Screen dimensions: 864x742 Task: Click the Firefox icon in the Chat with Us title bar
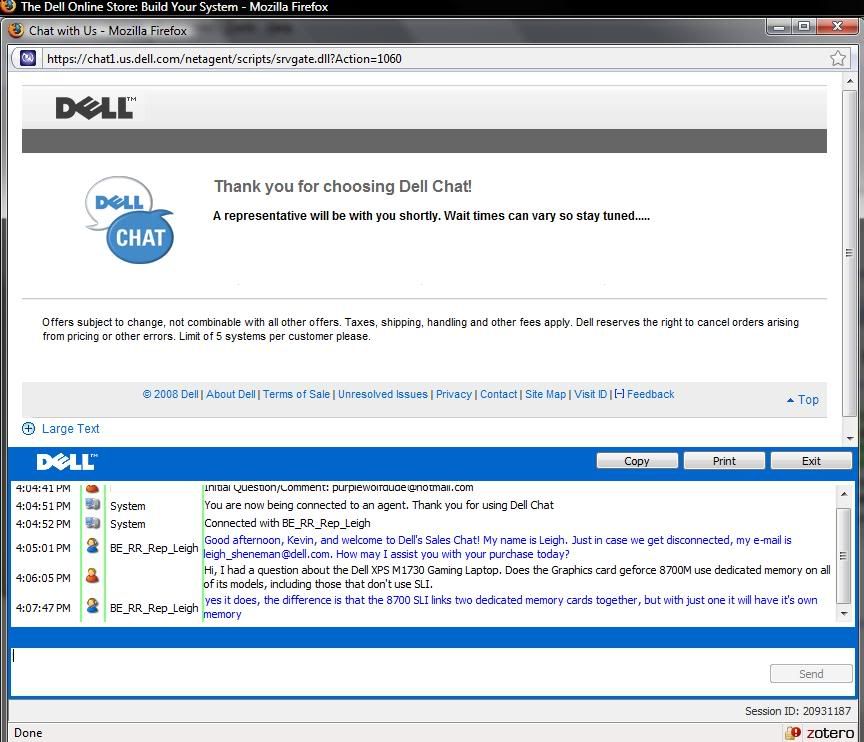[x=16, y=30]
